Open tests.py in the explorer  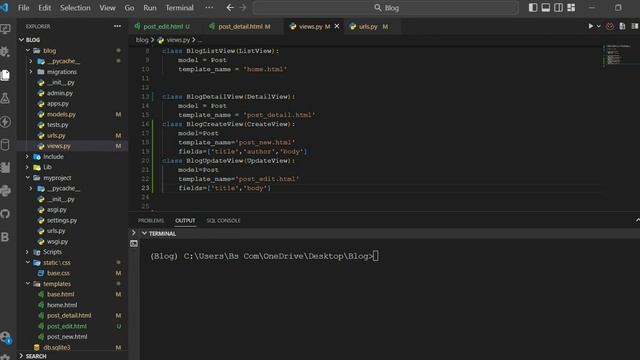(x=58, y=125)
